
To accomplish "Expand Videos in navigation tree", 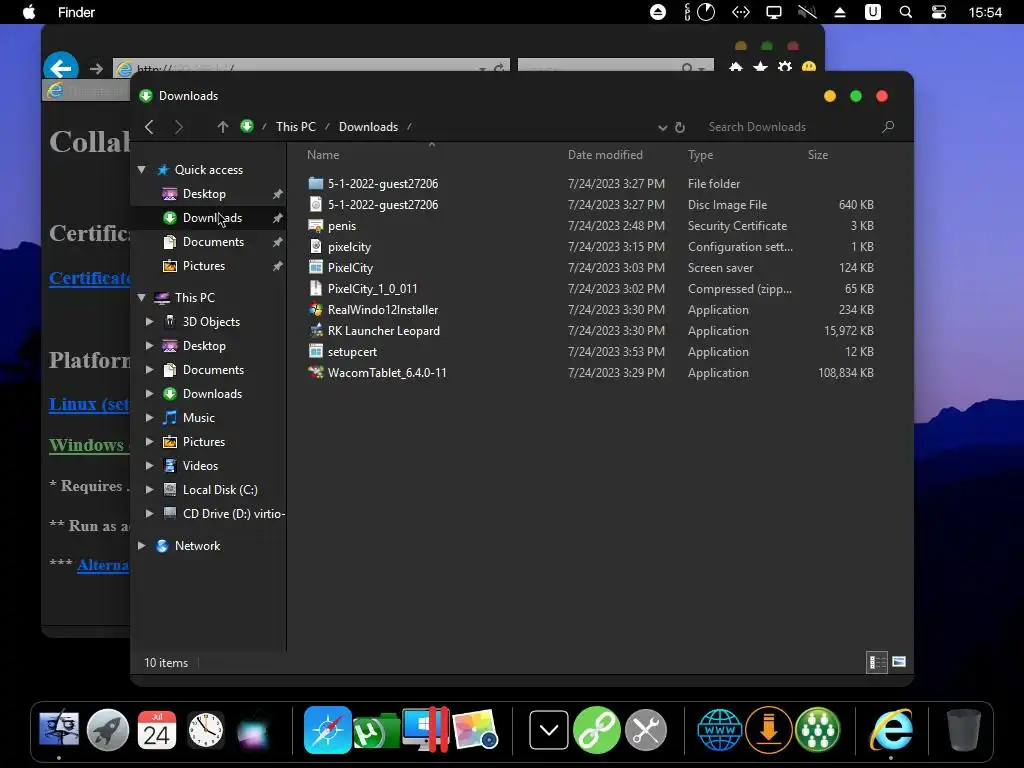I will pyautogui.click(x=150, y=466).
